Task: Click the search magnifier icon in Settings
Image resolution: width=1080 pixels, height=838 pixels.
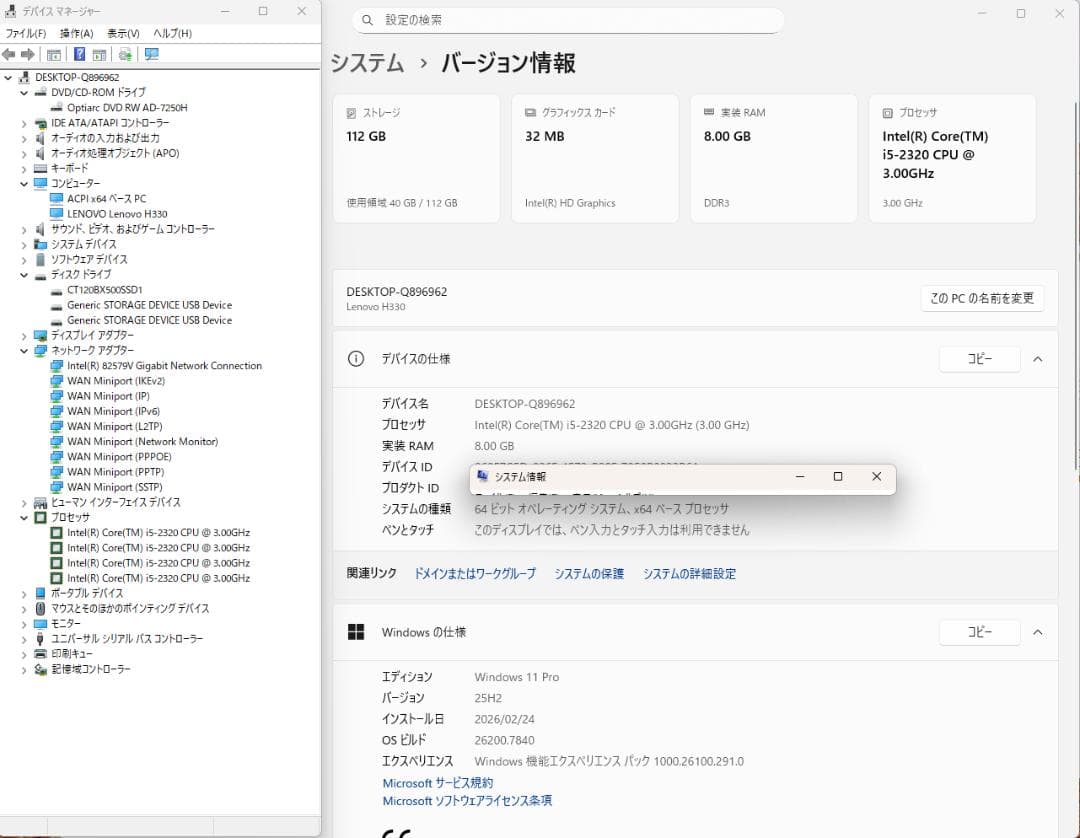Action: point(367,20)
